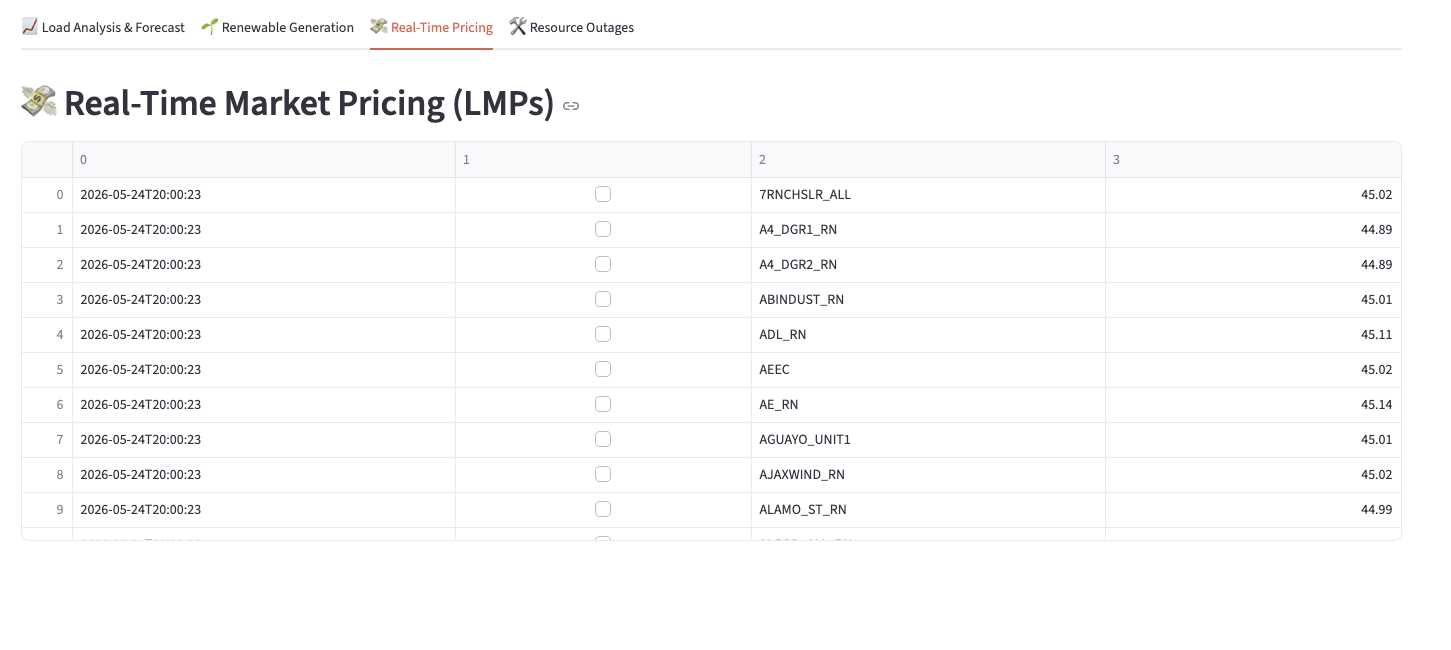Toggle the AJAXWIND_RN row checkbox
The height and width of the screenshot is (650, 1451).
(603, 474)
